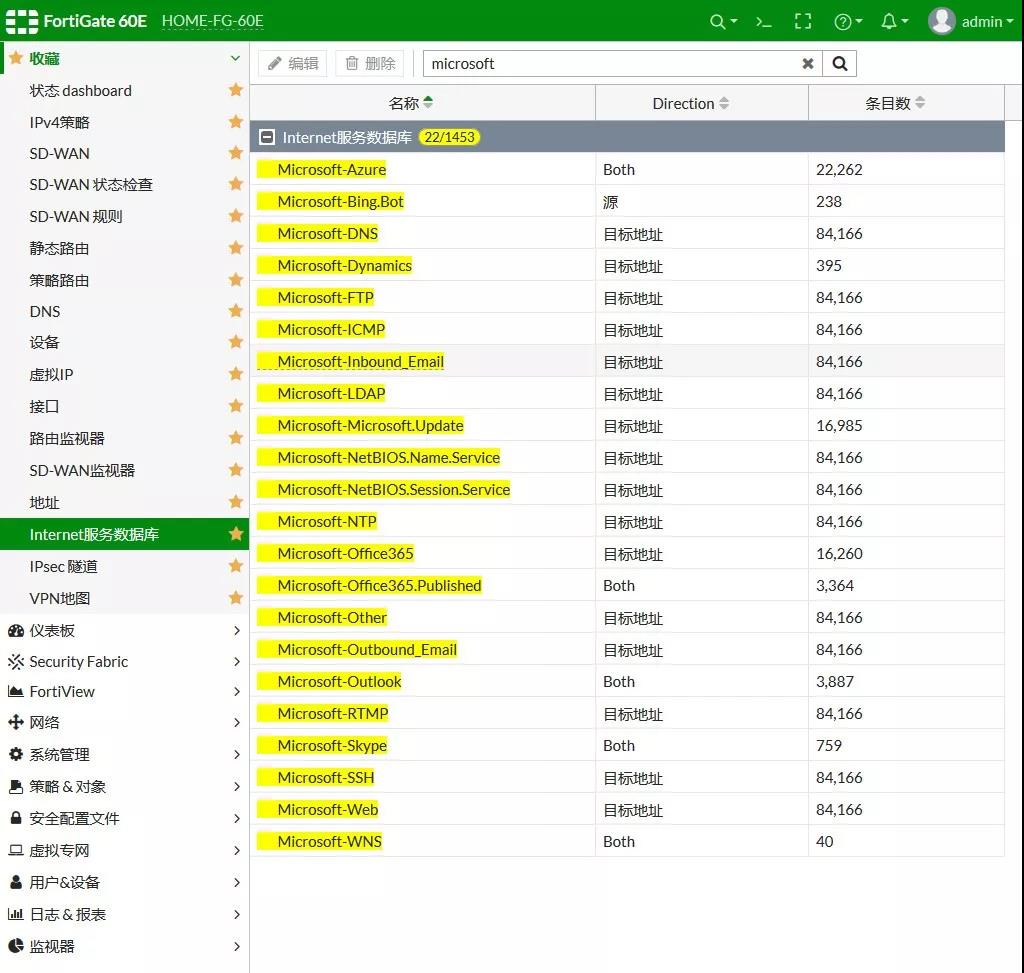Click the 编辑 edit button
The width and height of the screenshot is (1024, 973).
pos(293,63)
